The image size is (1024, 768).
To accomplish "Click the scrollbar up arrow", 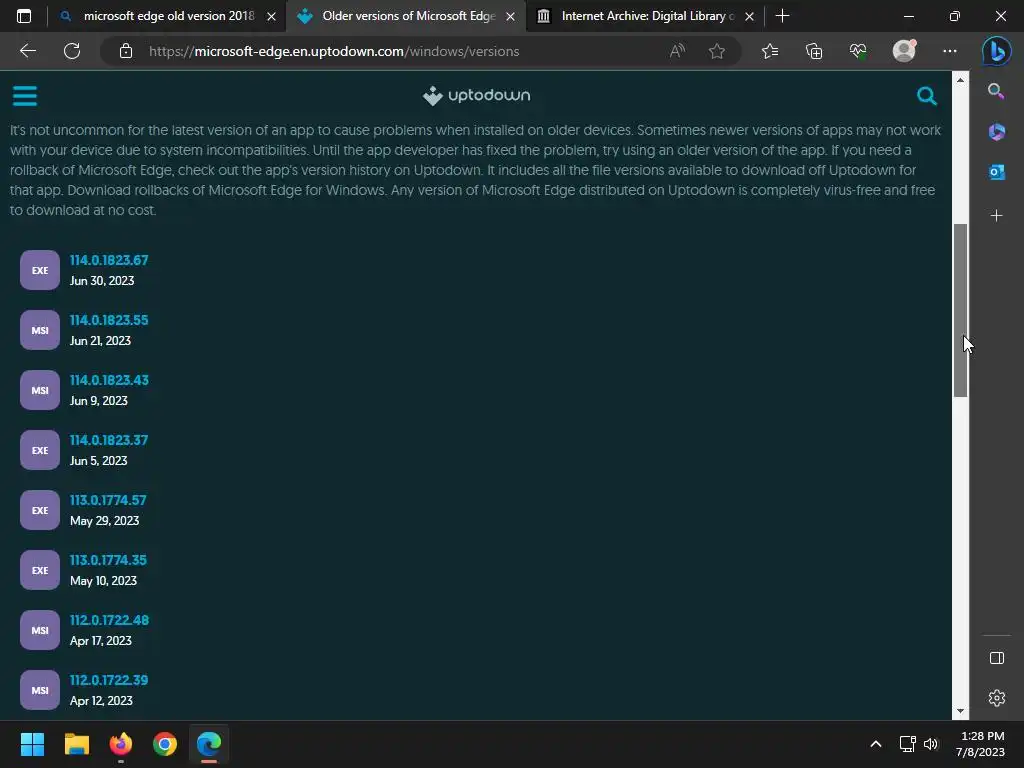I will 960,80.
